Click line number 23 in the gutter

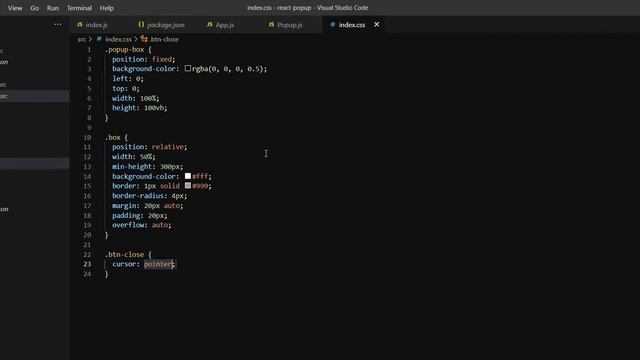tap(87, 264)
